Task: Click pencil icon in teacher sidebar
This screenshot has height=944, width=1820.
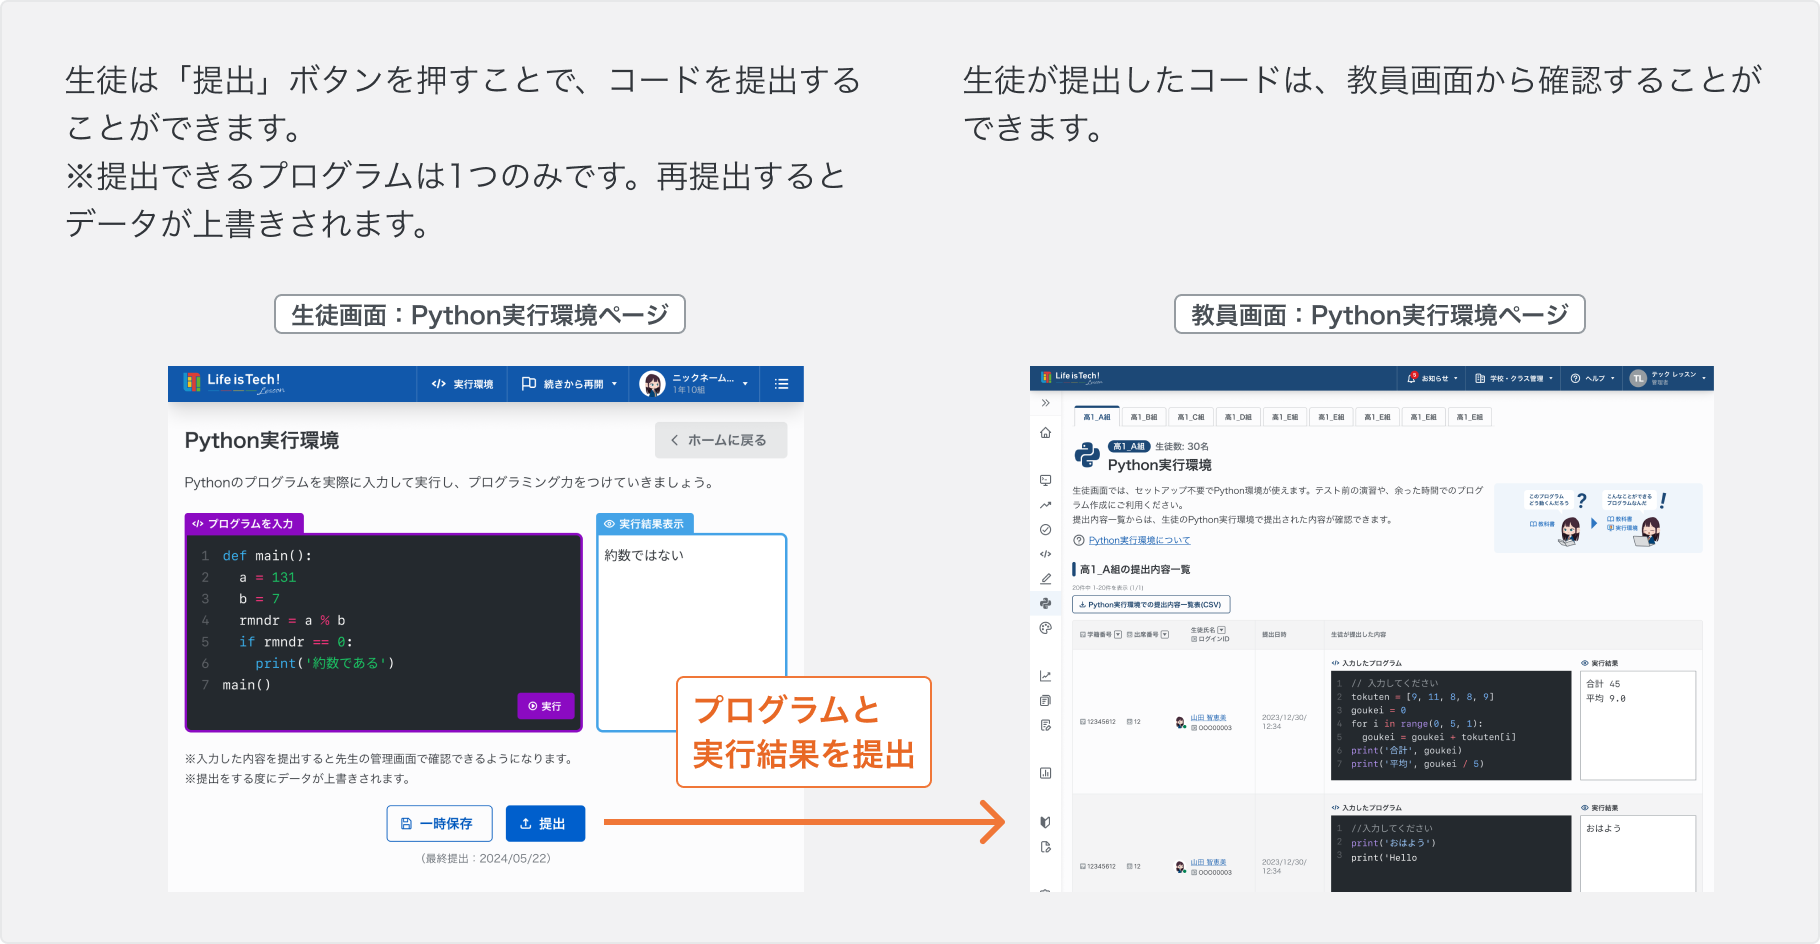Action: 1045,579
